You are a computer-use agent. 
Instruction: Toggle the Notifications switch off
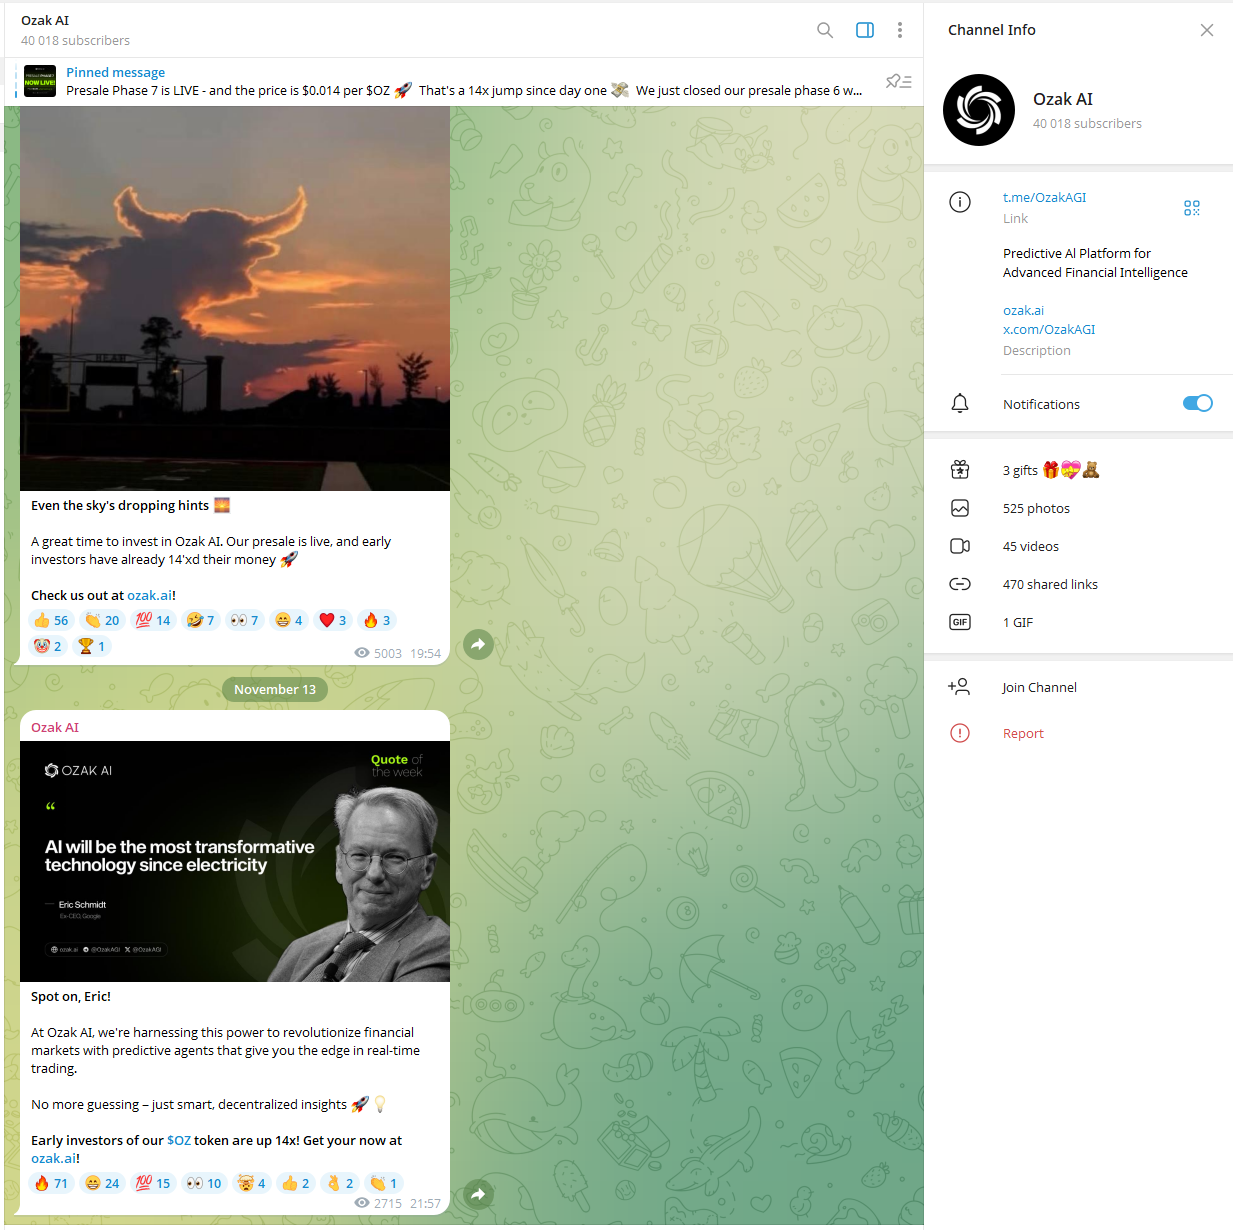1197,403
